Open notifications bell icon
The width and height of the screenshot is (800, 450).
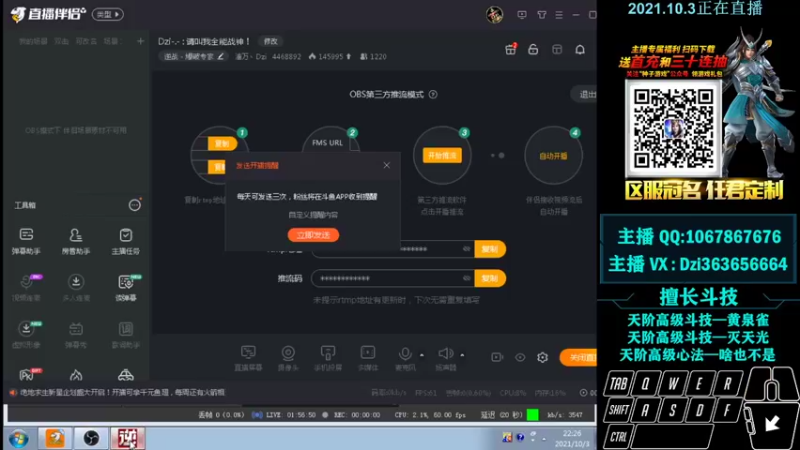pyautogui.click(x=580, y=49)
